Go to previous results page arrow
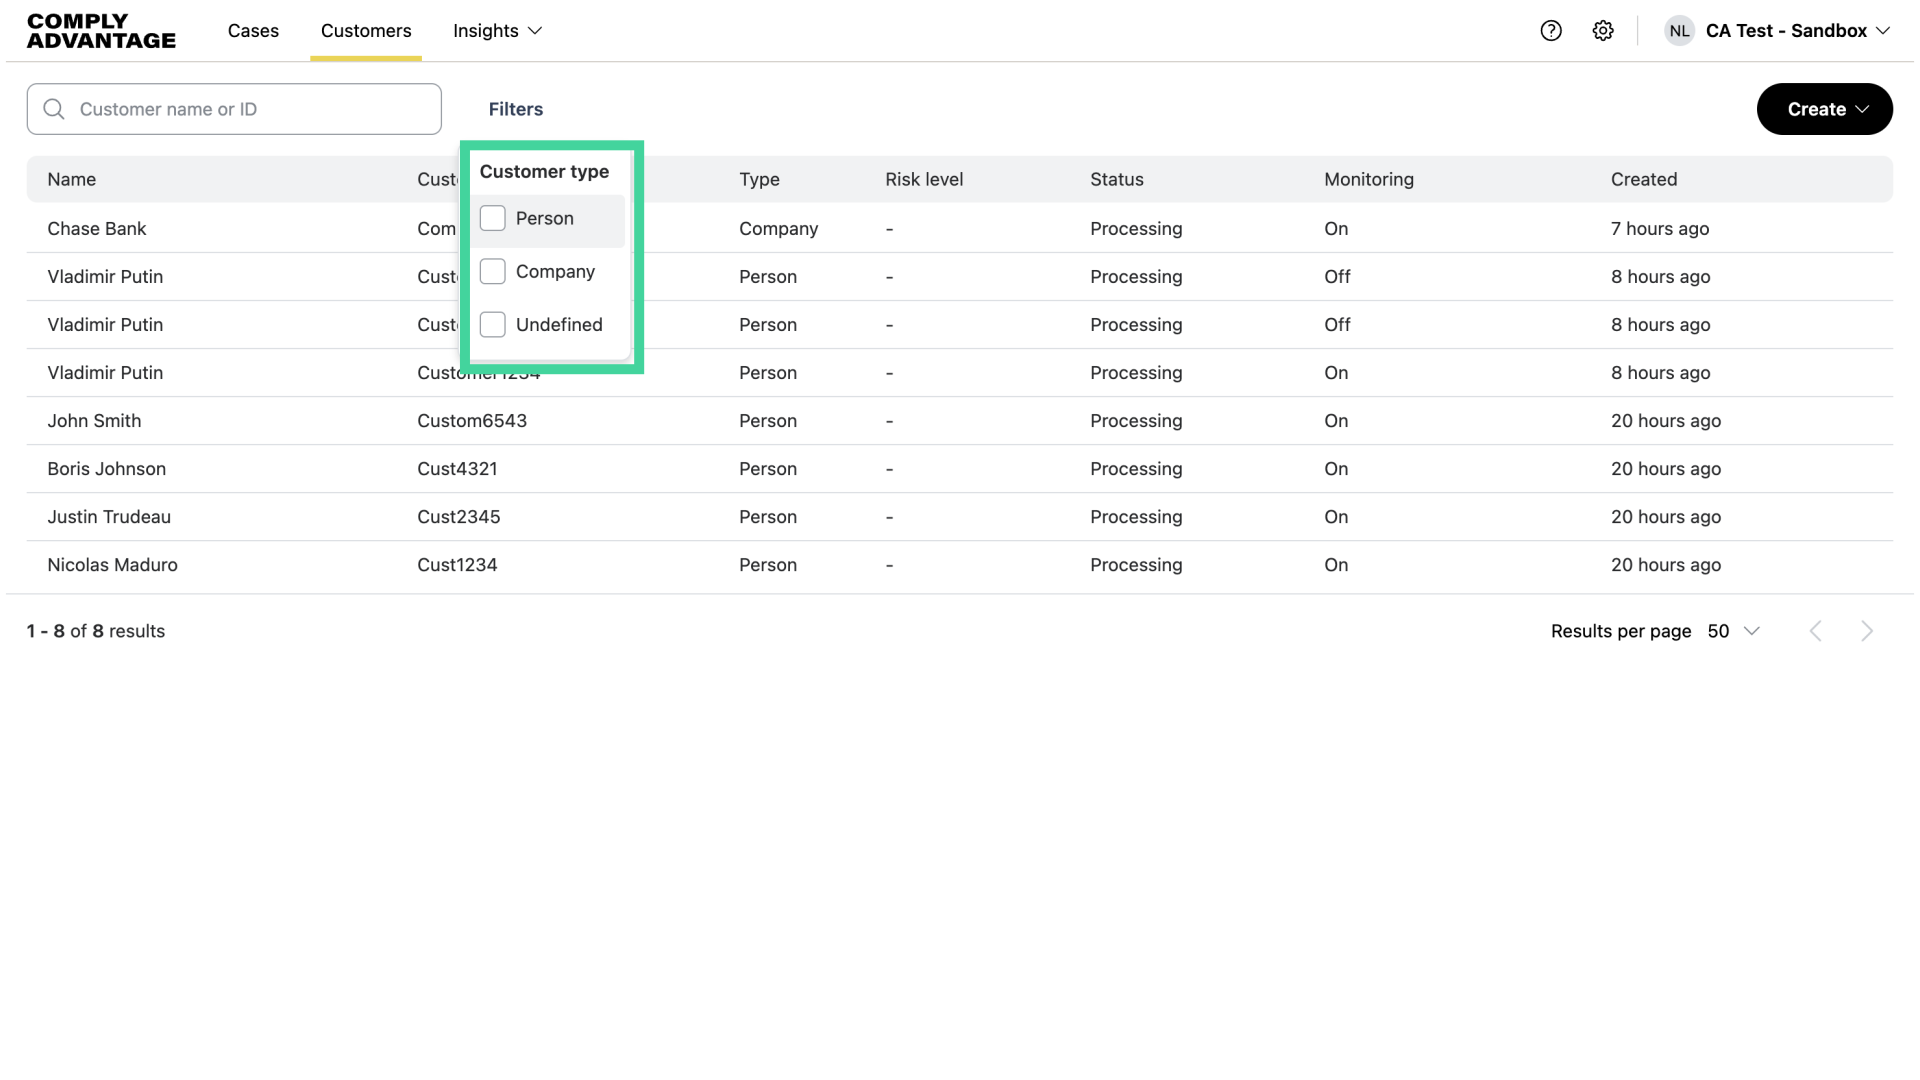 coord(1816,631)
